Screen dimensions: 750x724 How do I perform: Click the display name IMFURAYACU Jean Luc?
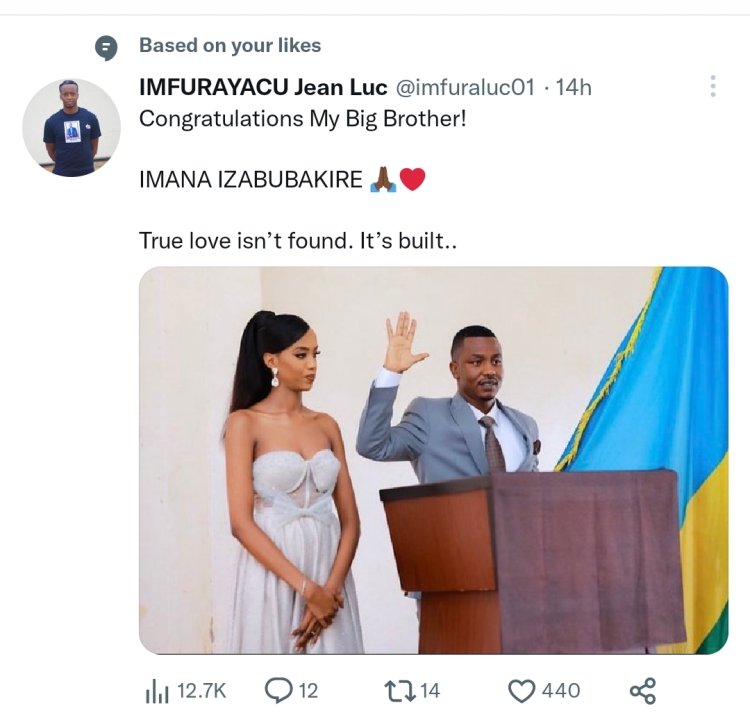click(262, 88)
